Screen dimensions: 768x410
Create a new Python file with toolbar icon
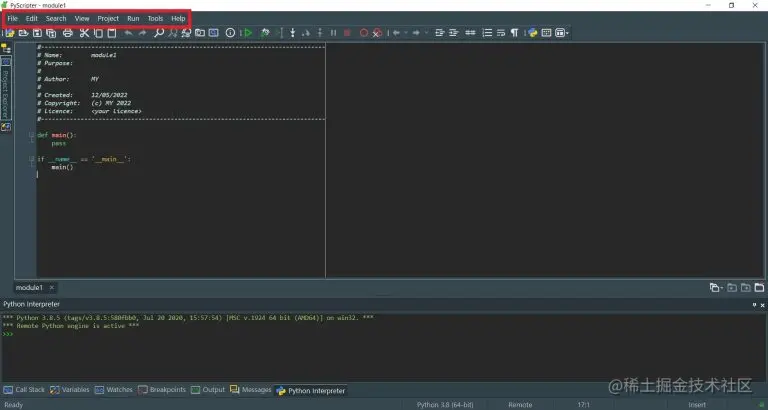tap(10, 33)
